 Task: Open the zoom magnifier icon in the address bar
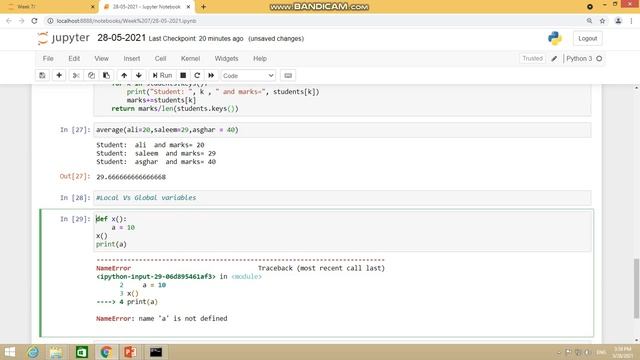click(x=589, y=21)
